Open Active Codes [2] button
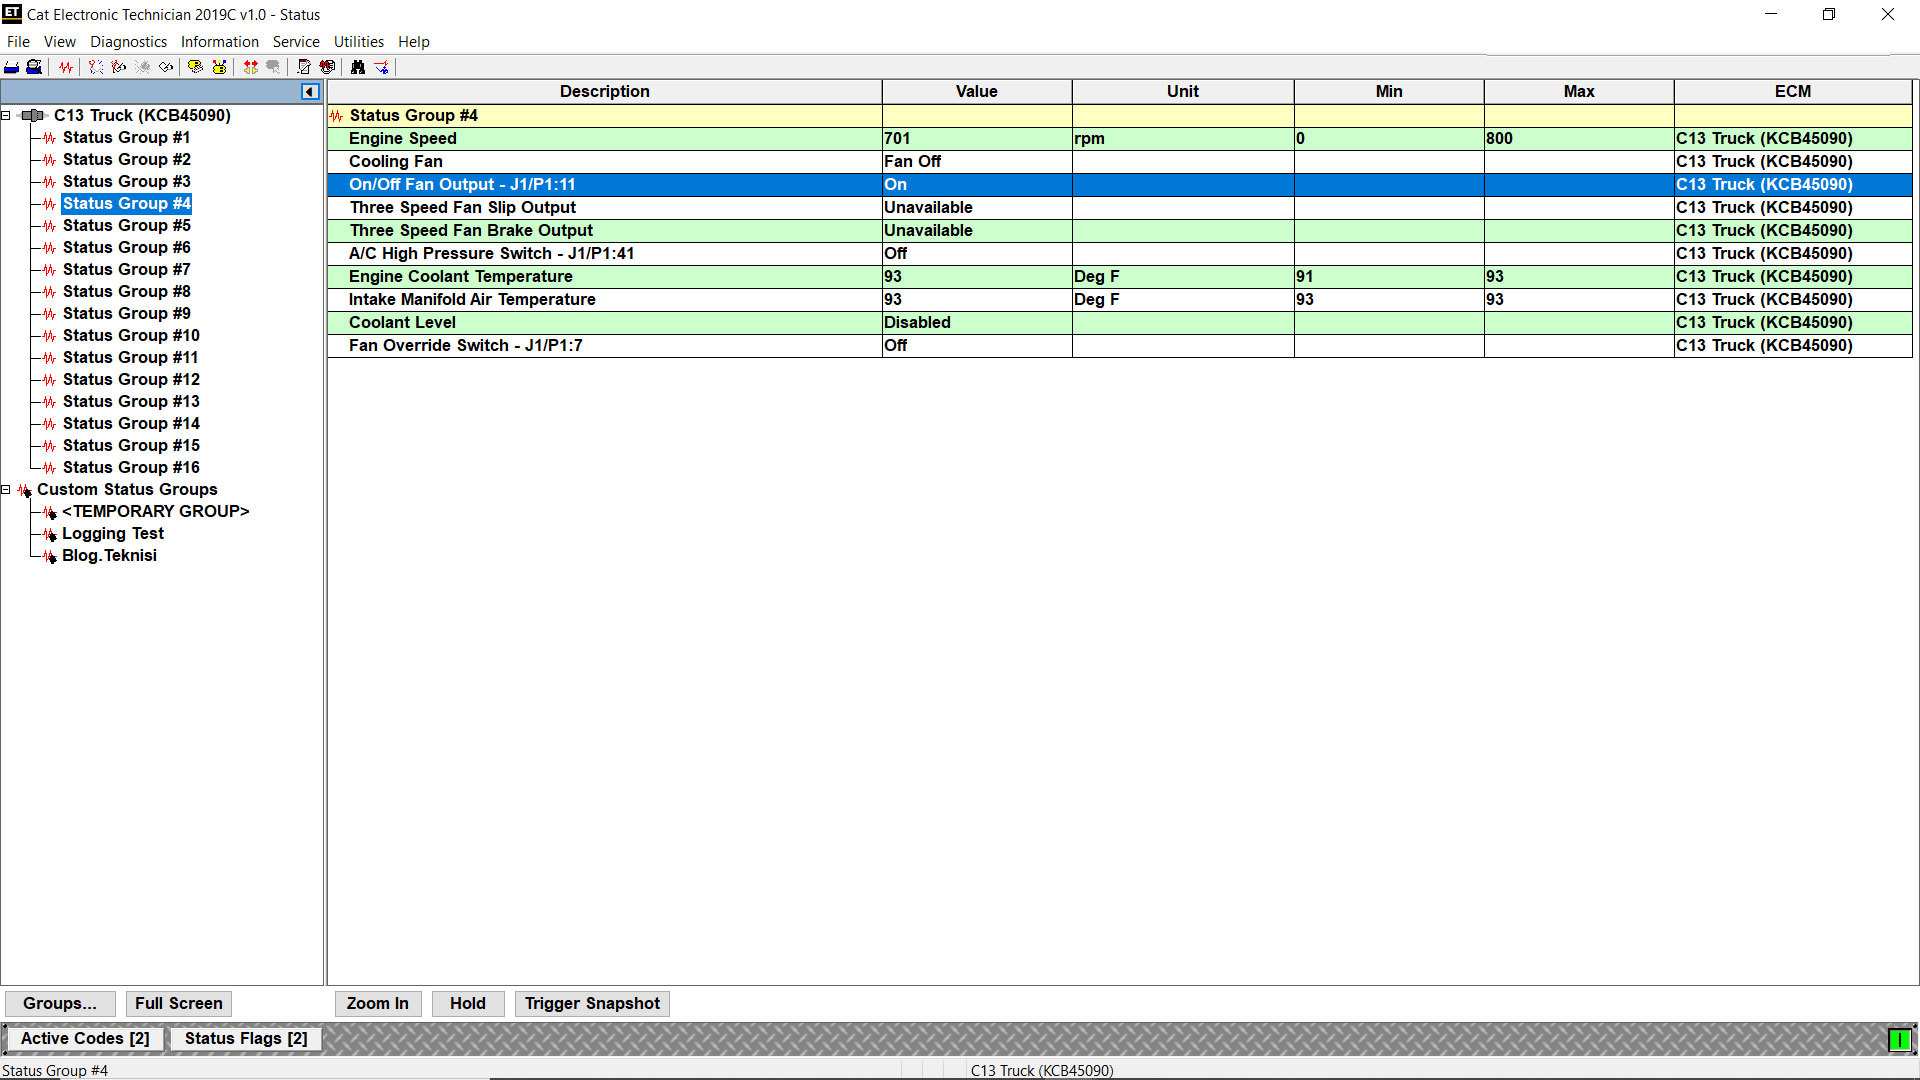Viewport: 1920px width, 1080px height. (85, 1038)
